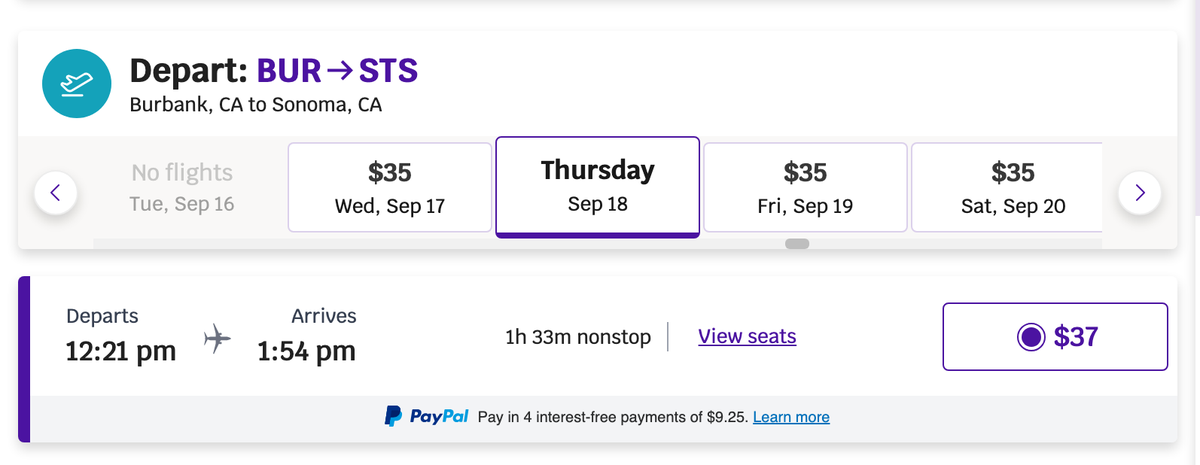Click the PayPal logo
This screenshot has width=1200, height=465.
[x=427, y=417]
